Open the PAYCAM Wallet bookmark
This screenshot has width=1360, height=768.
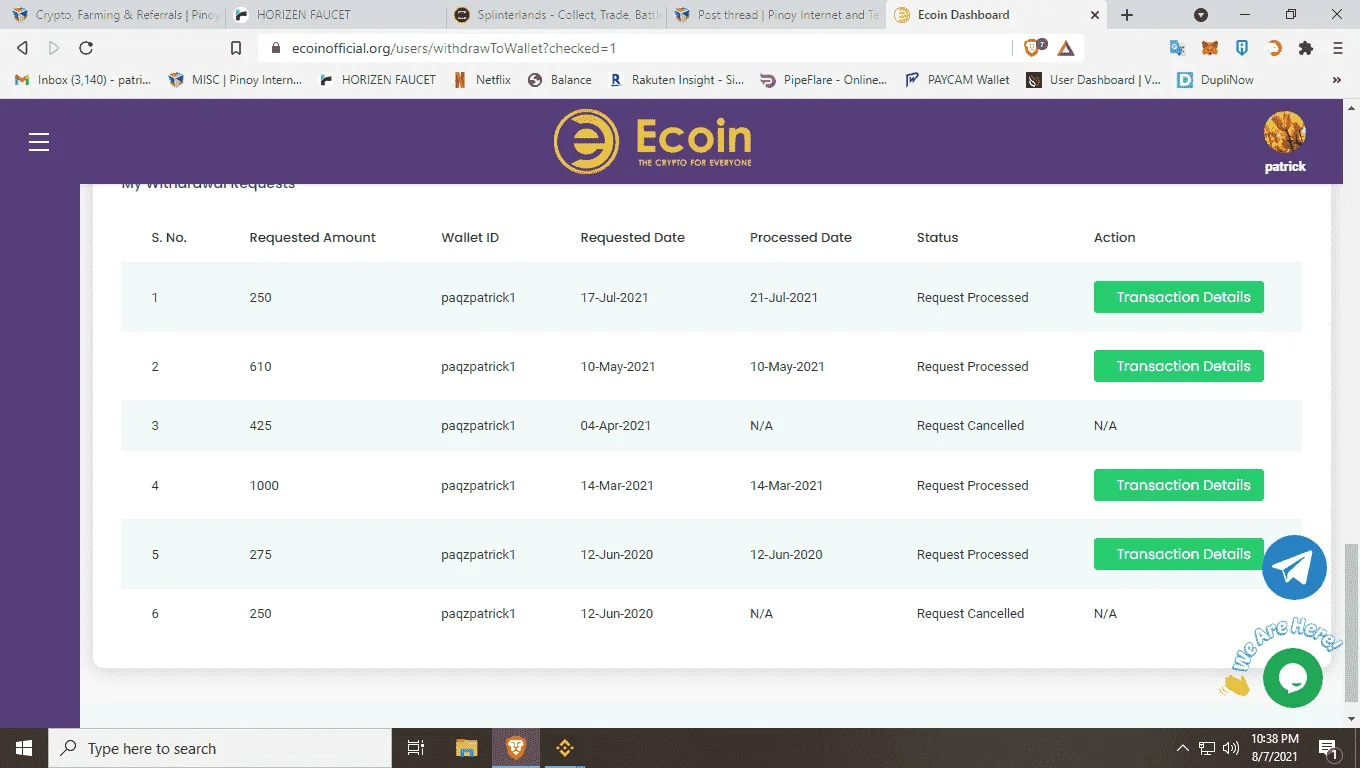(x=957, y=80)
